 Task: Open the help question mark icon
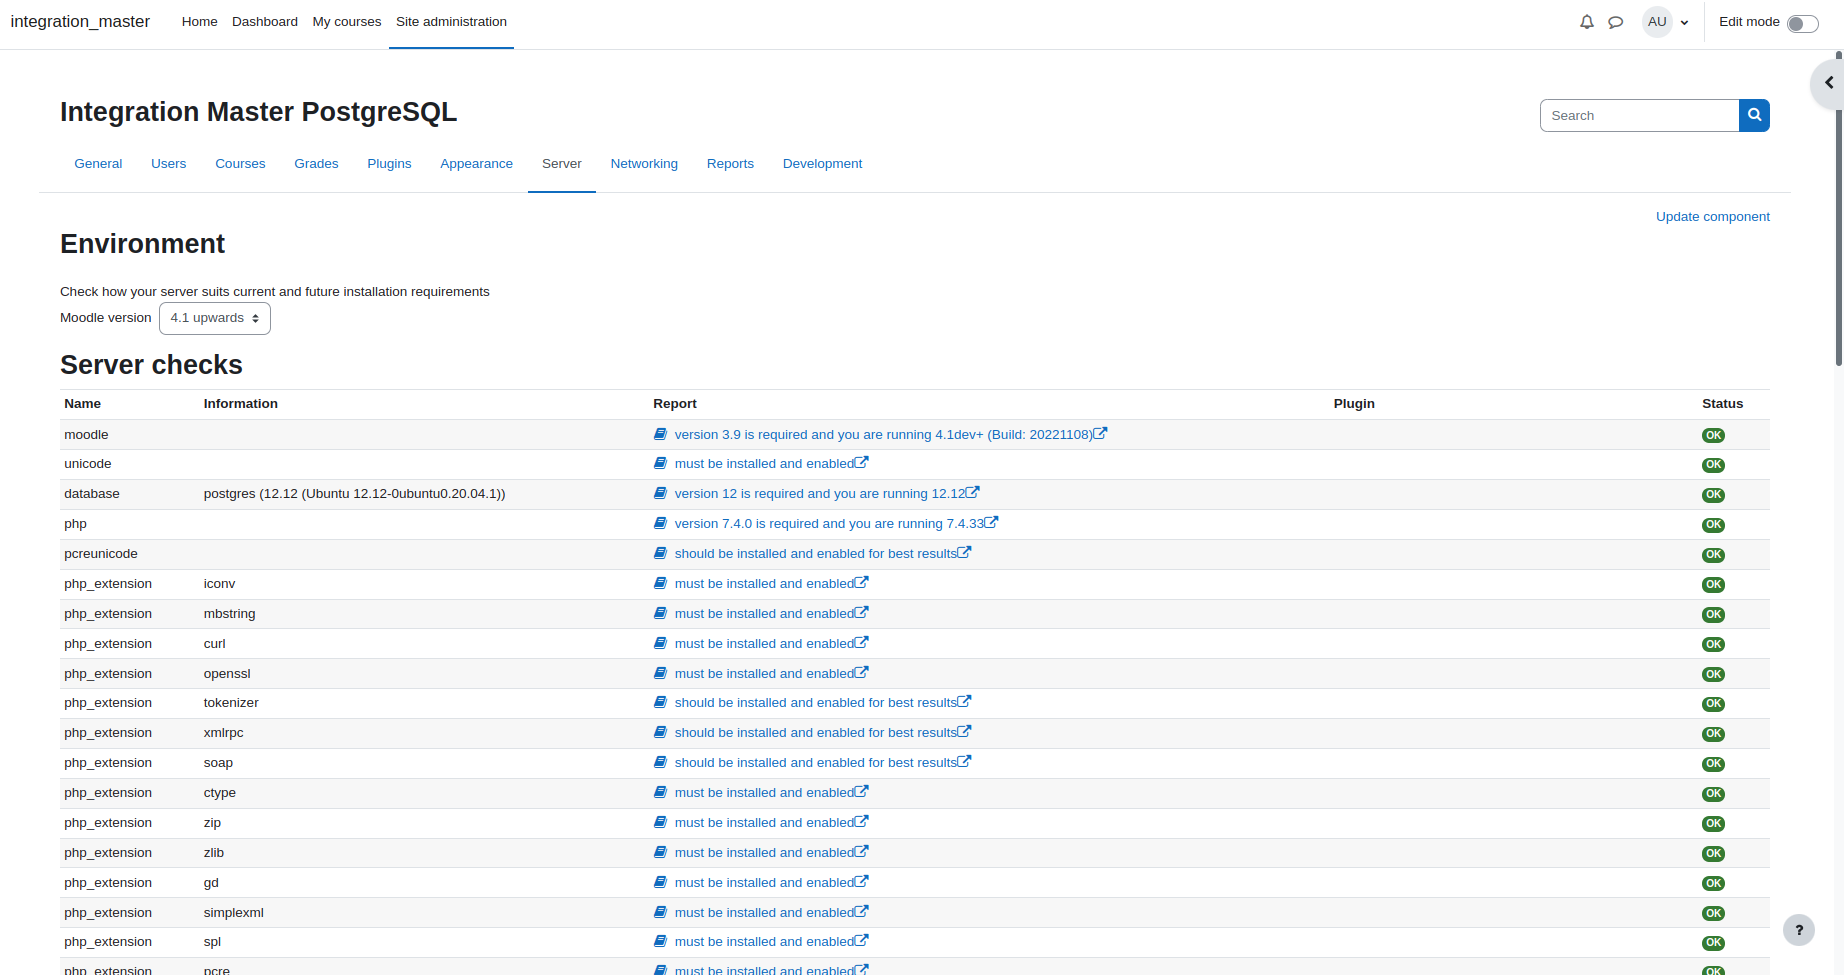(1799, 930)
